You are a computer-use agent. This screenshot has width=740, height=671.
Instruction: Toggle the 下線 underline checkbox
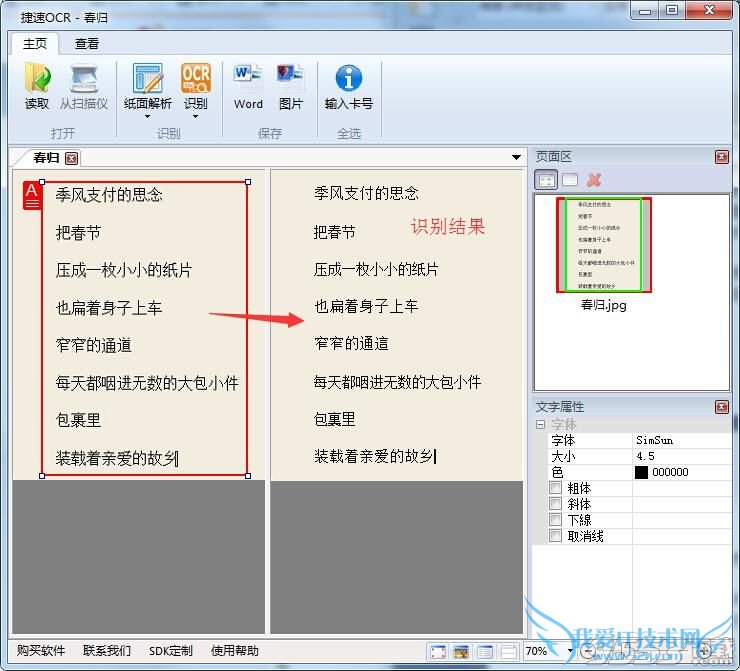click(x=555, y=520)
